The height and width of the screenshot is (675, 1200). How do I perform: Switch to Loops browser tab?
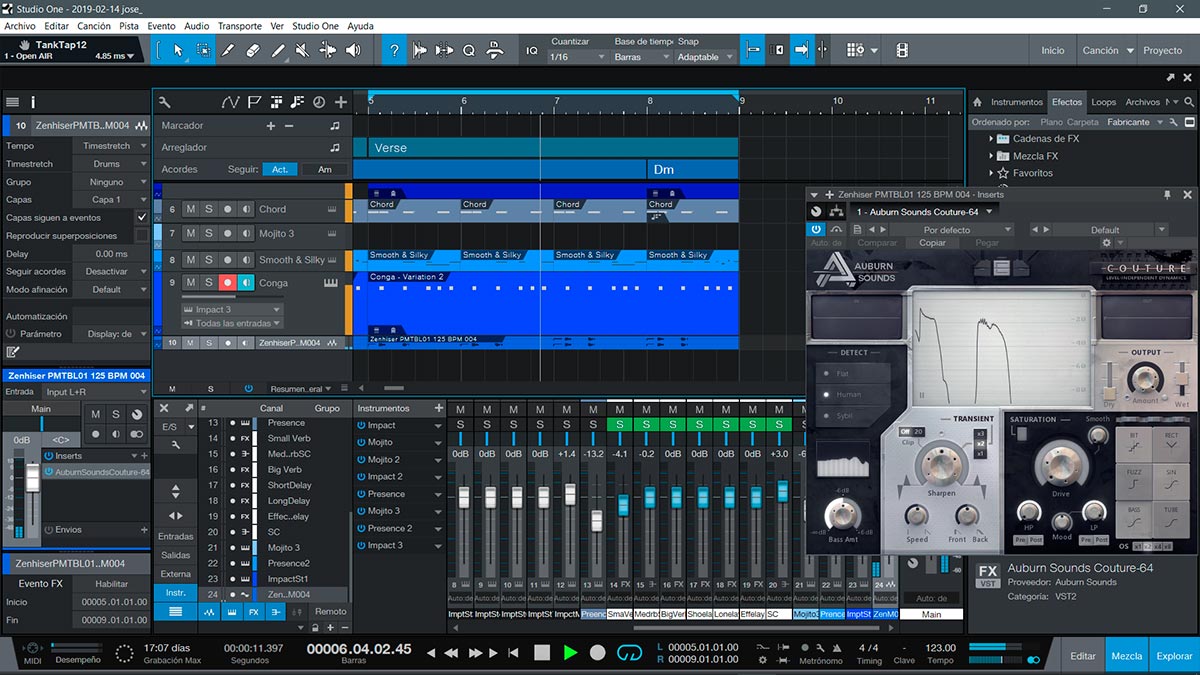[x=1104, y=102]
